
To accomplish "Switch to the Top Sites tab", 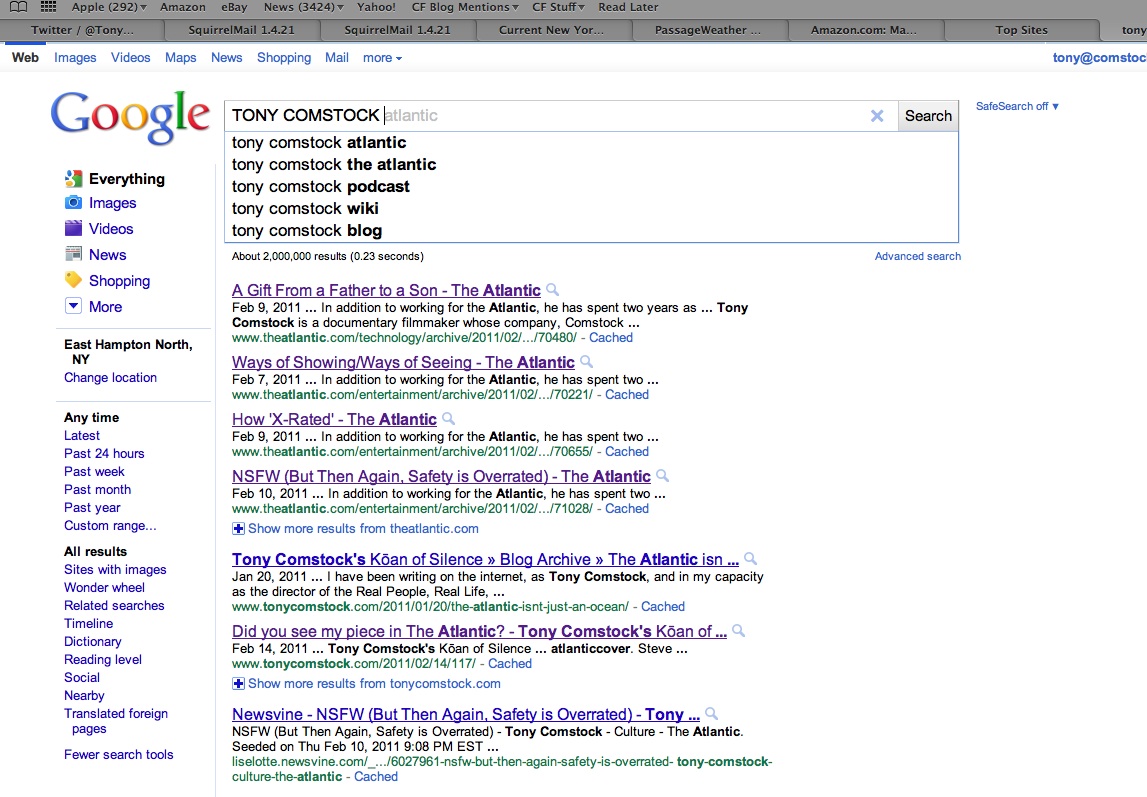I will (x=1021, y=30).
